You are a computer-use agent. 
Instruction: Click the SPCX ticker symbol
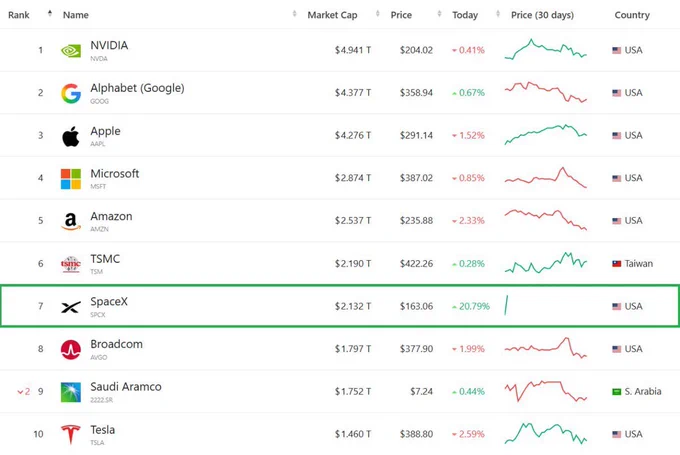(98, 314)
